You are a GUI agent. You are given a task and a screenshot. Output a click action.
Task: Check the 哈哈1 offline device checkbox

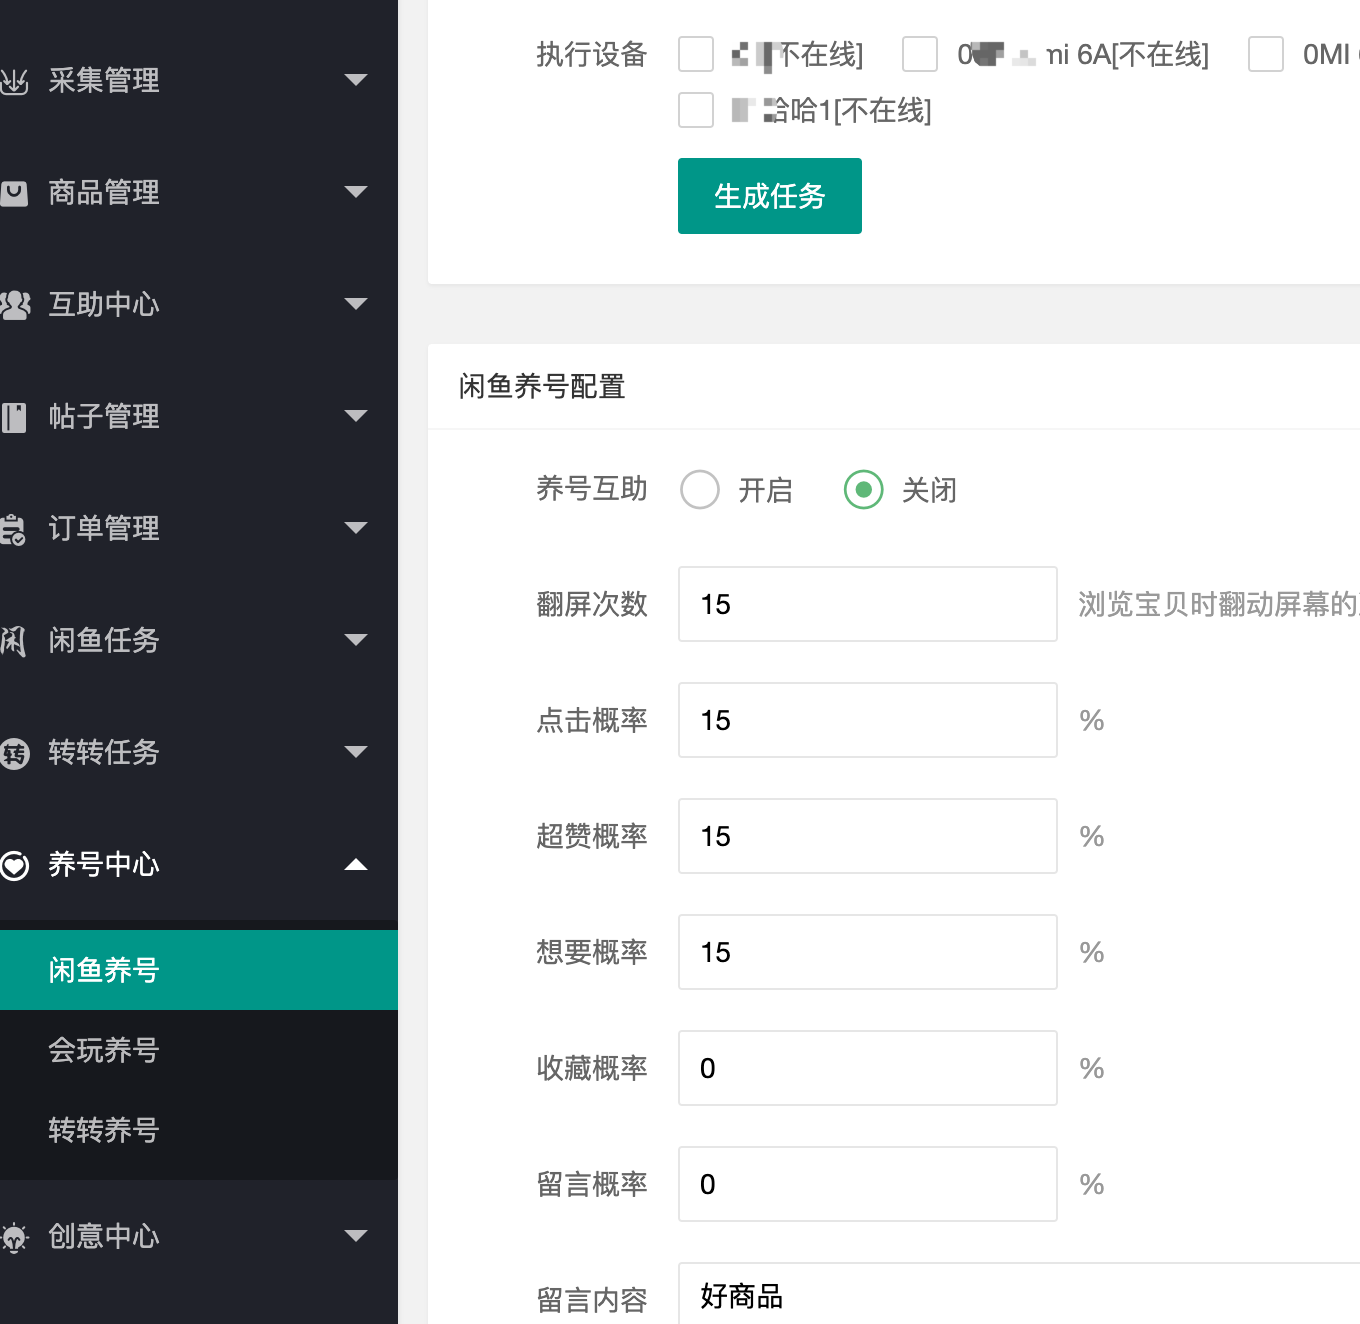coord(696,110)
